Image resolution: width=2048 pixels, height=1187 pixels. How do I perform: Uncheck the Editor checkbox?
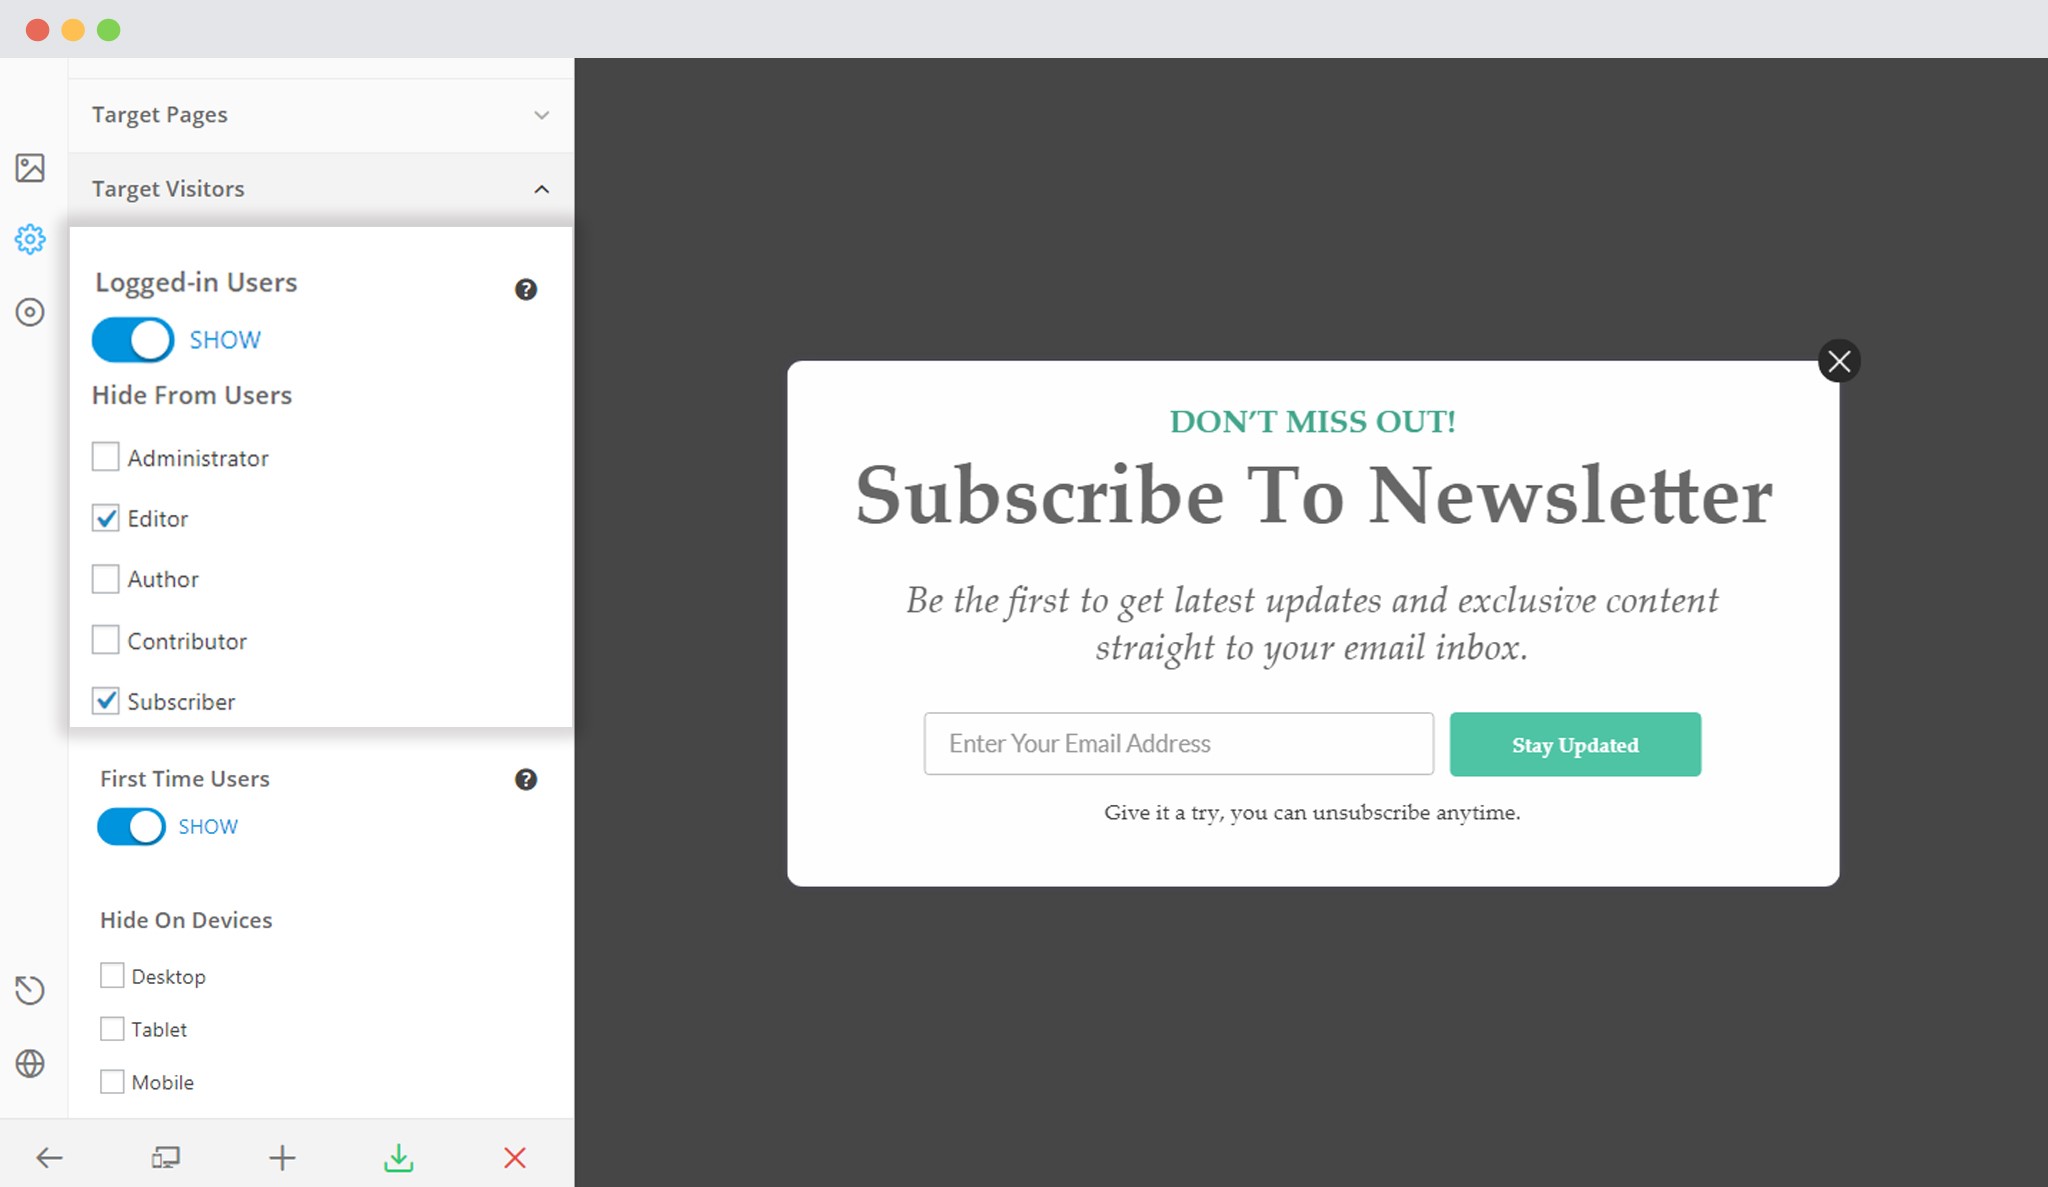[x=105, y=518]
